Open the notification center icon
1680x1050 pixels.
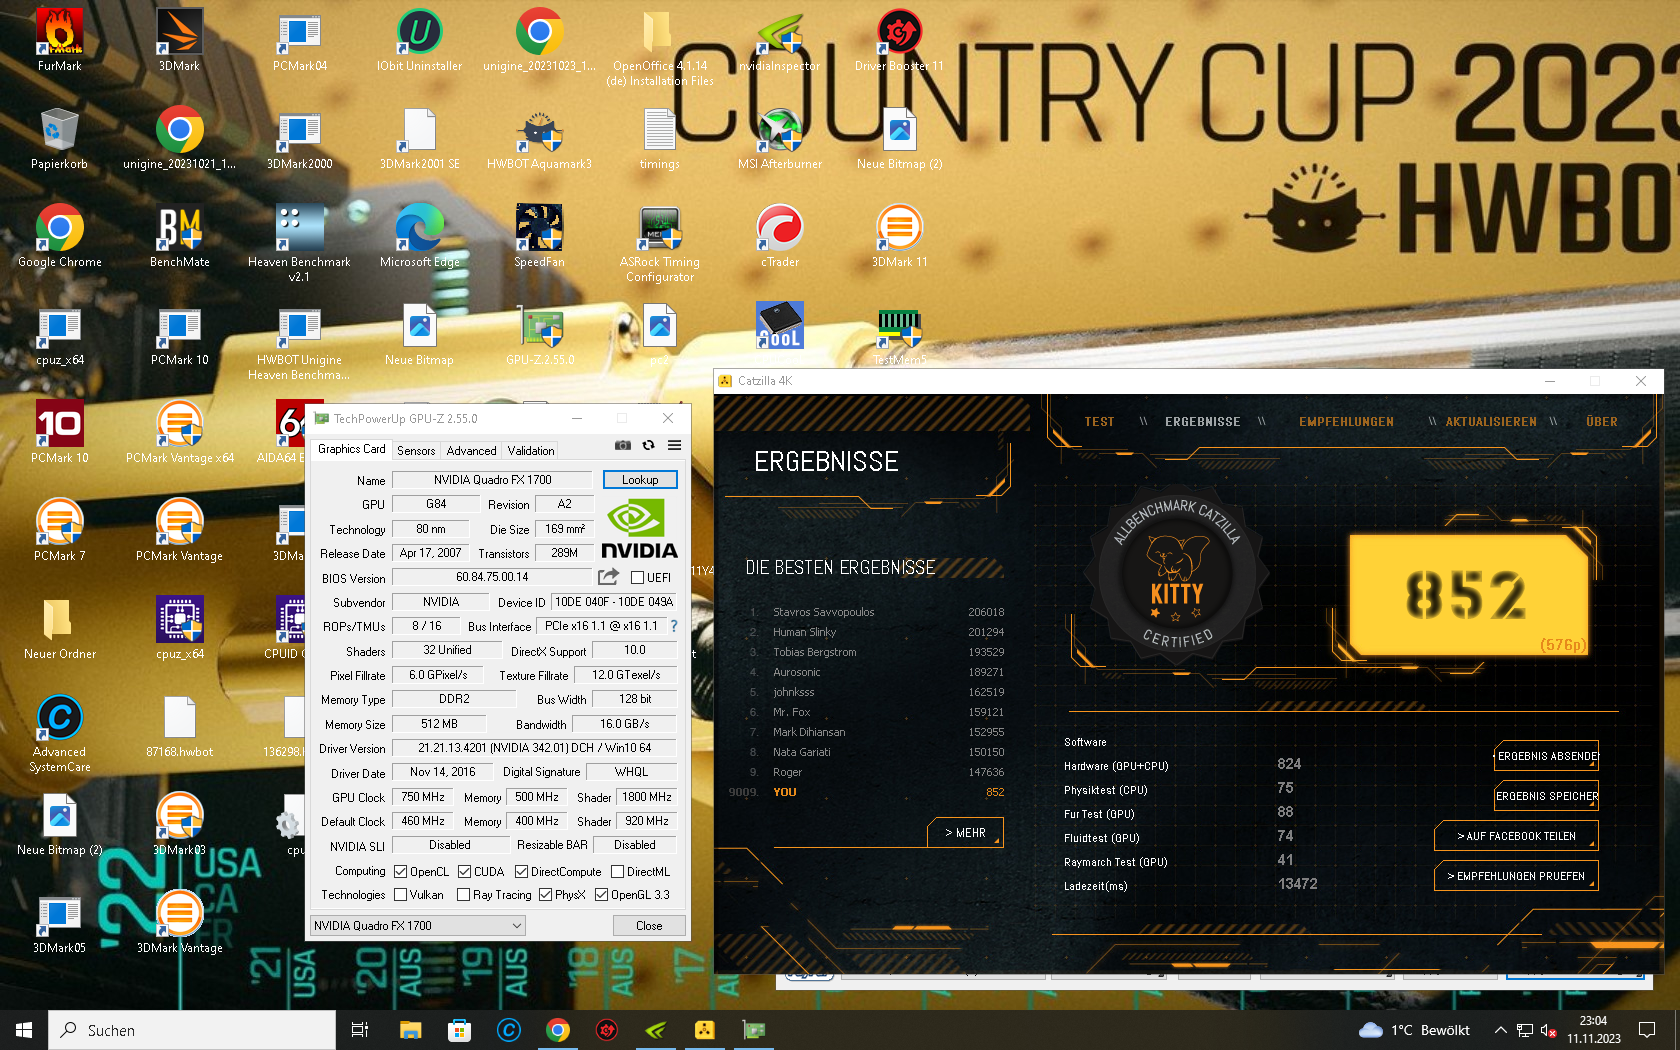coord(1647,1030)
